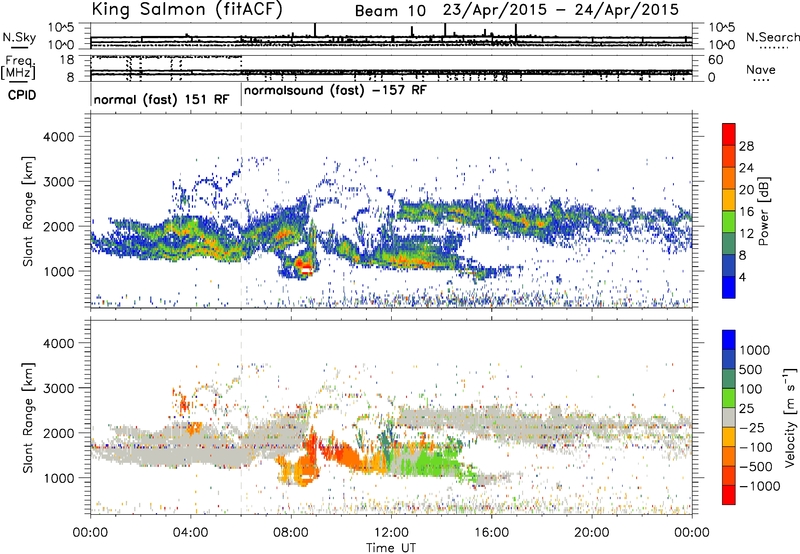Click the blue bottom segment of Power color bar
This screenshot has height=554, width=800.
pyautogui.click(x=729, y=287)
